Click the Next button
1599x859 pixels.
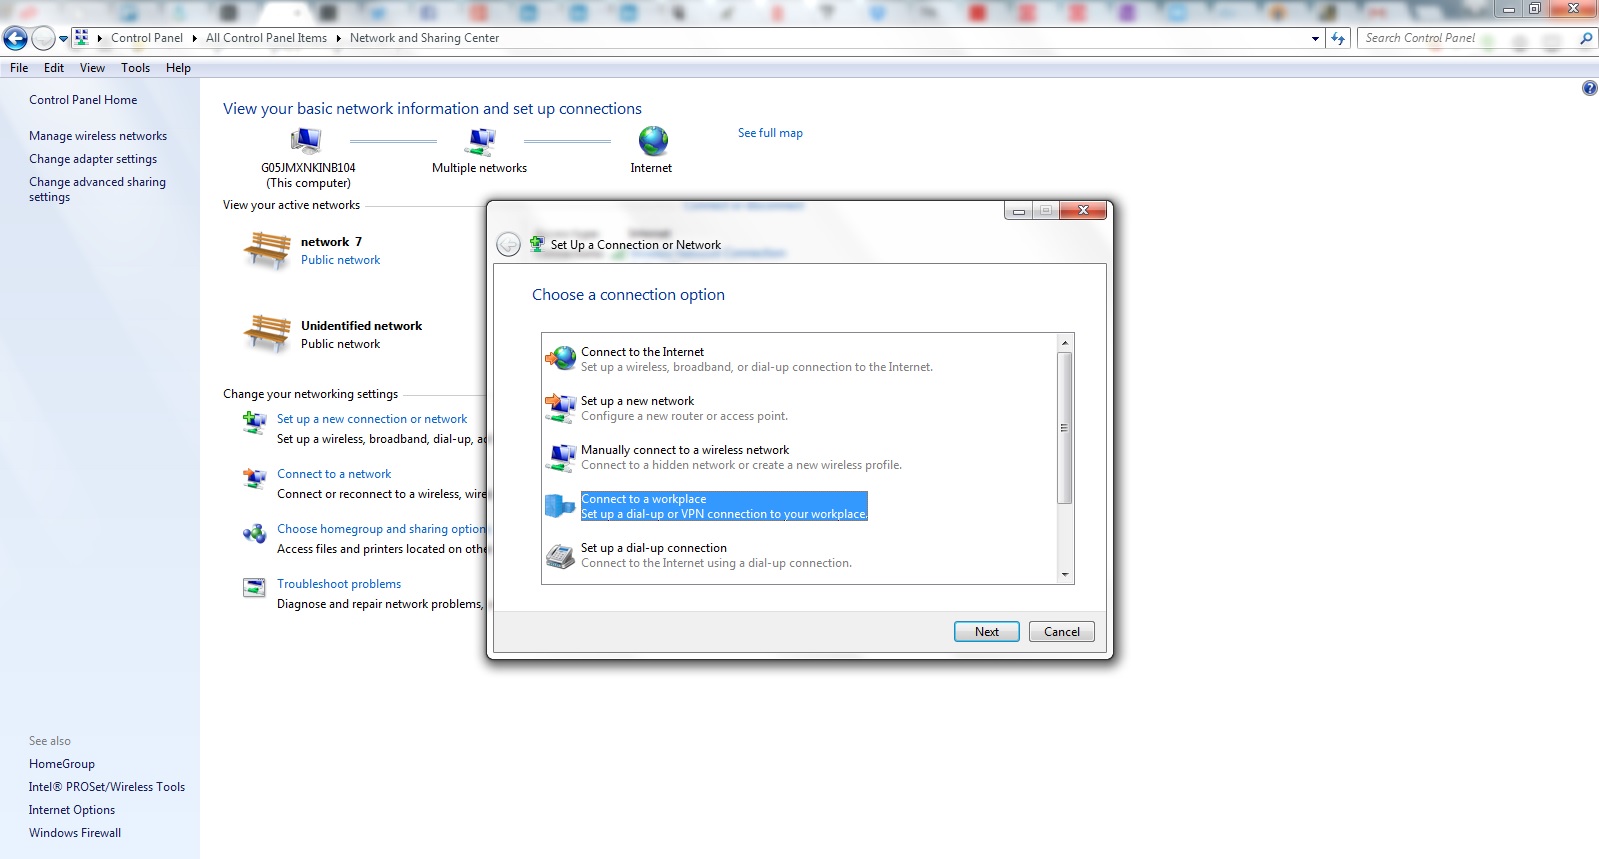point(987,632)
